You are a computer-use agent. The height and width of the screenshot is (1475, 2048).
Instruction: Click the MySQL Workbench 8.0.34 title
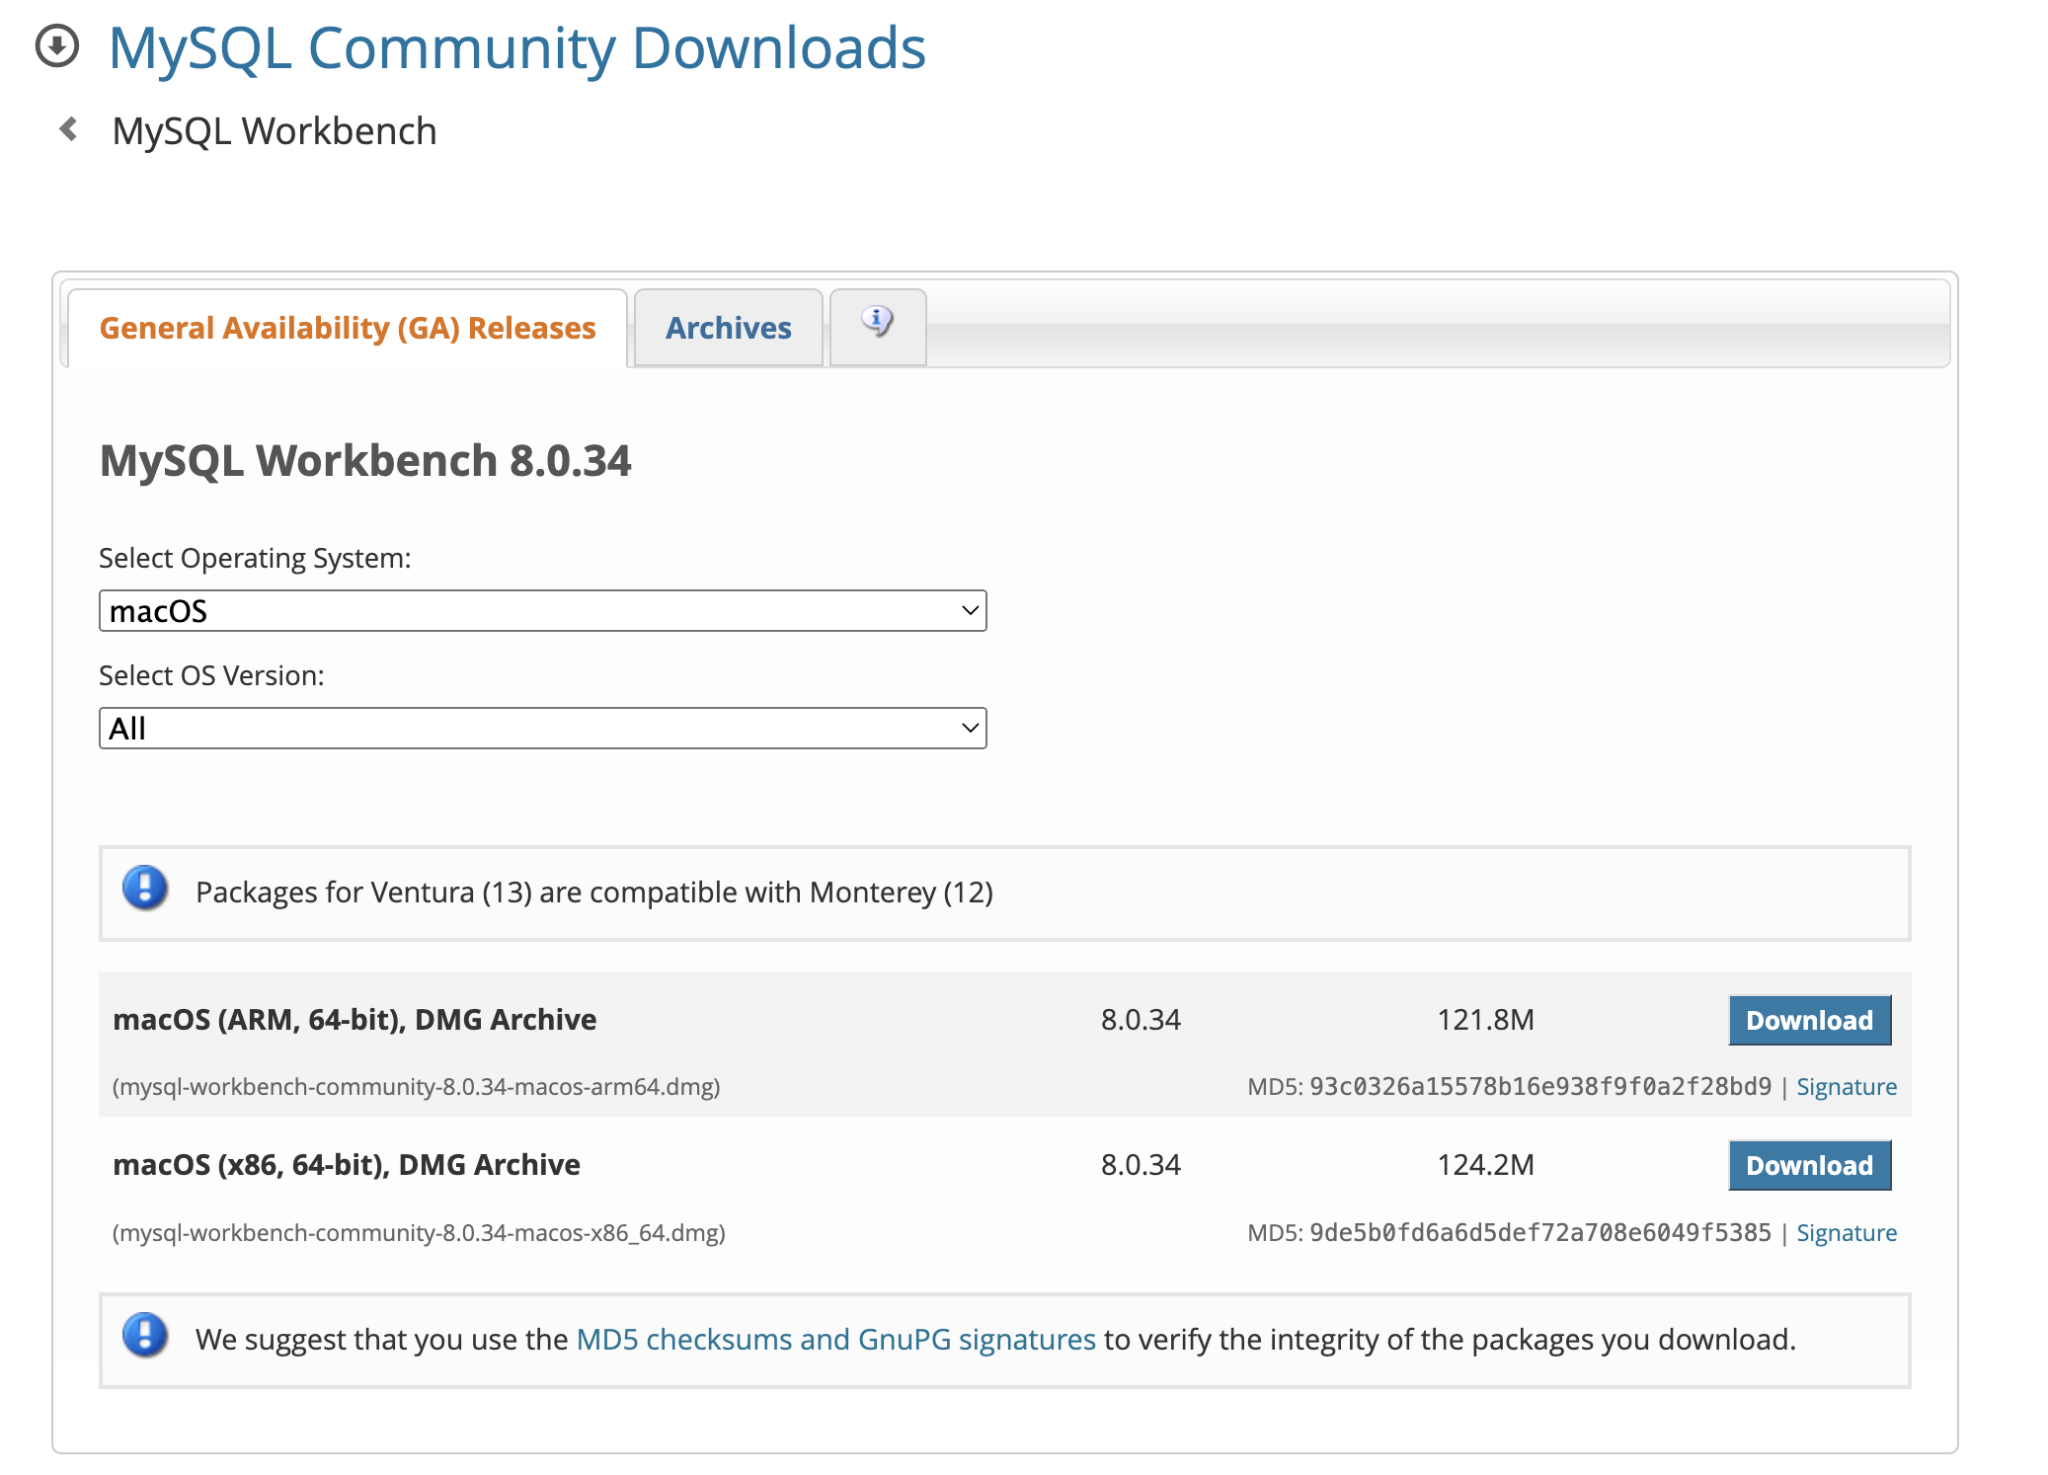[x=367, y=461]
